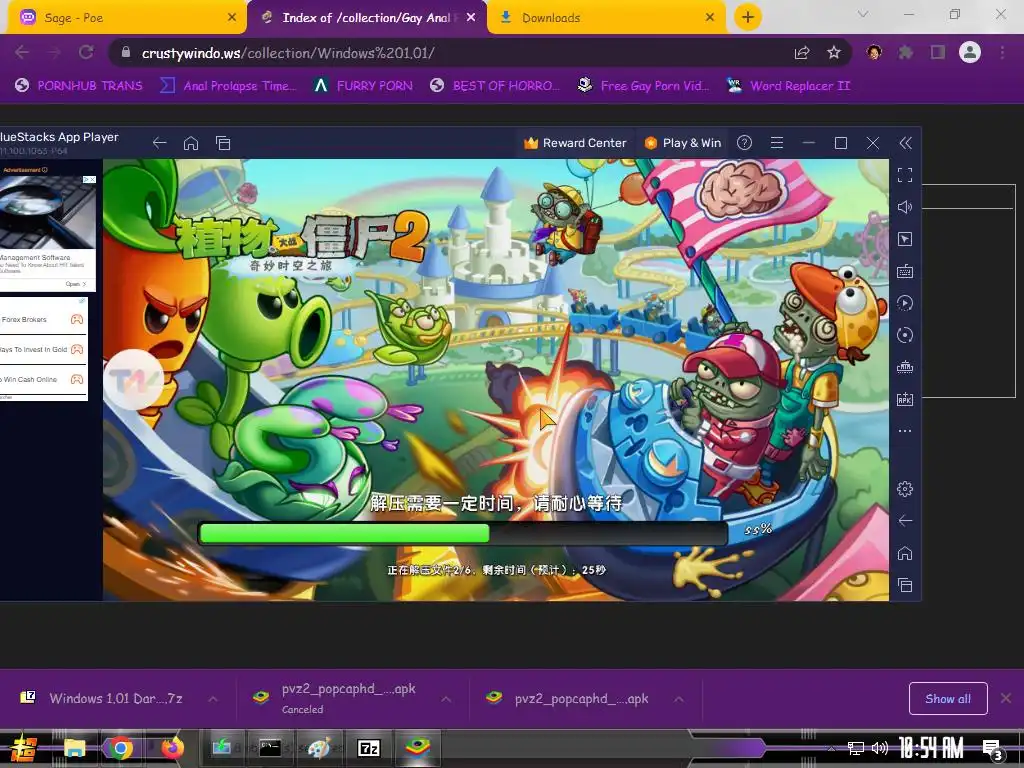The height and width of the screenshot is (768, 1024).
Task: Open BlueStacks home from the title bar
Action: [x=191, y=143]
